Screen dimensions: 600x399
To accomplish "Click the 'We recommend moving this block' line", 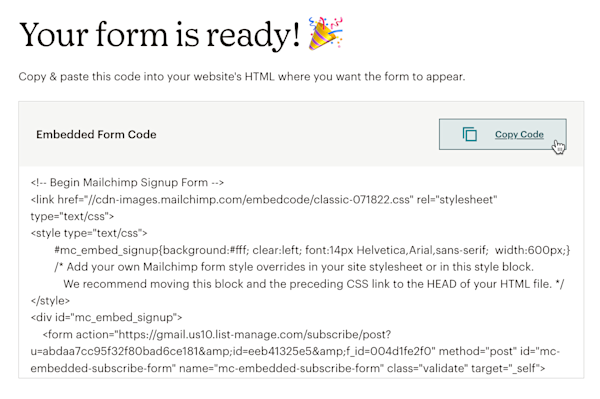I will coord(313,284).
